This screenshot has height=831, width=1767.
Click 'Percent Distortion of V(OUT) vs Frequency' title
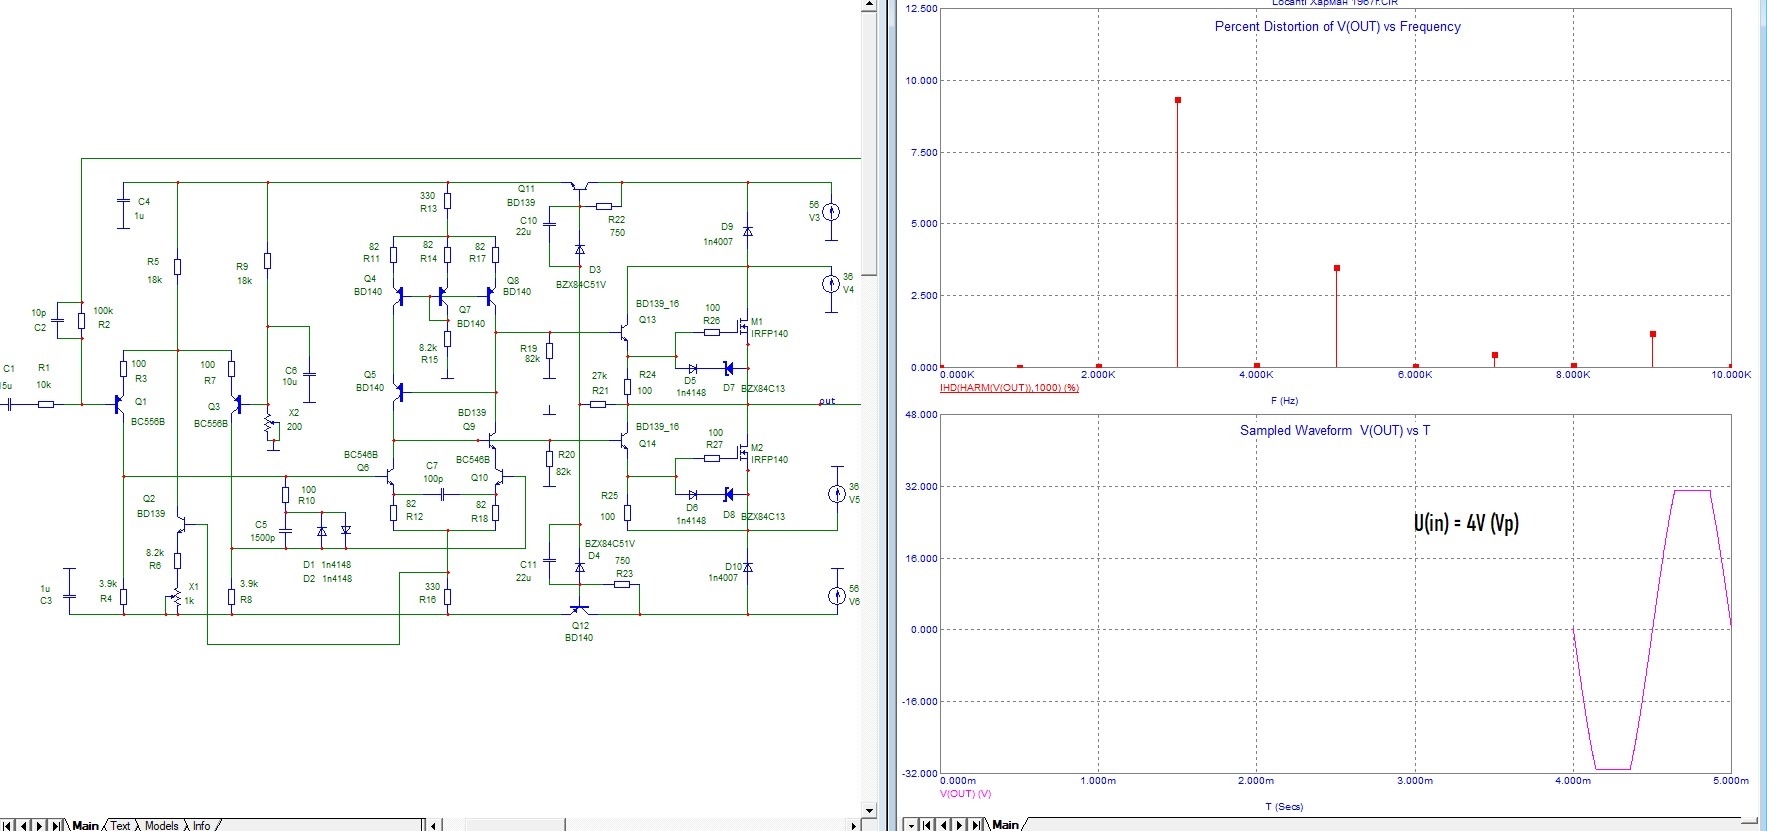tap(1337, 27)
